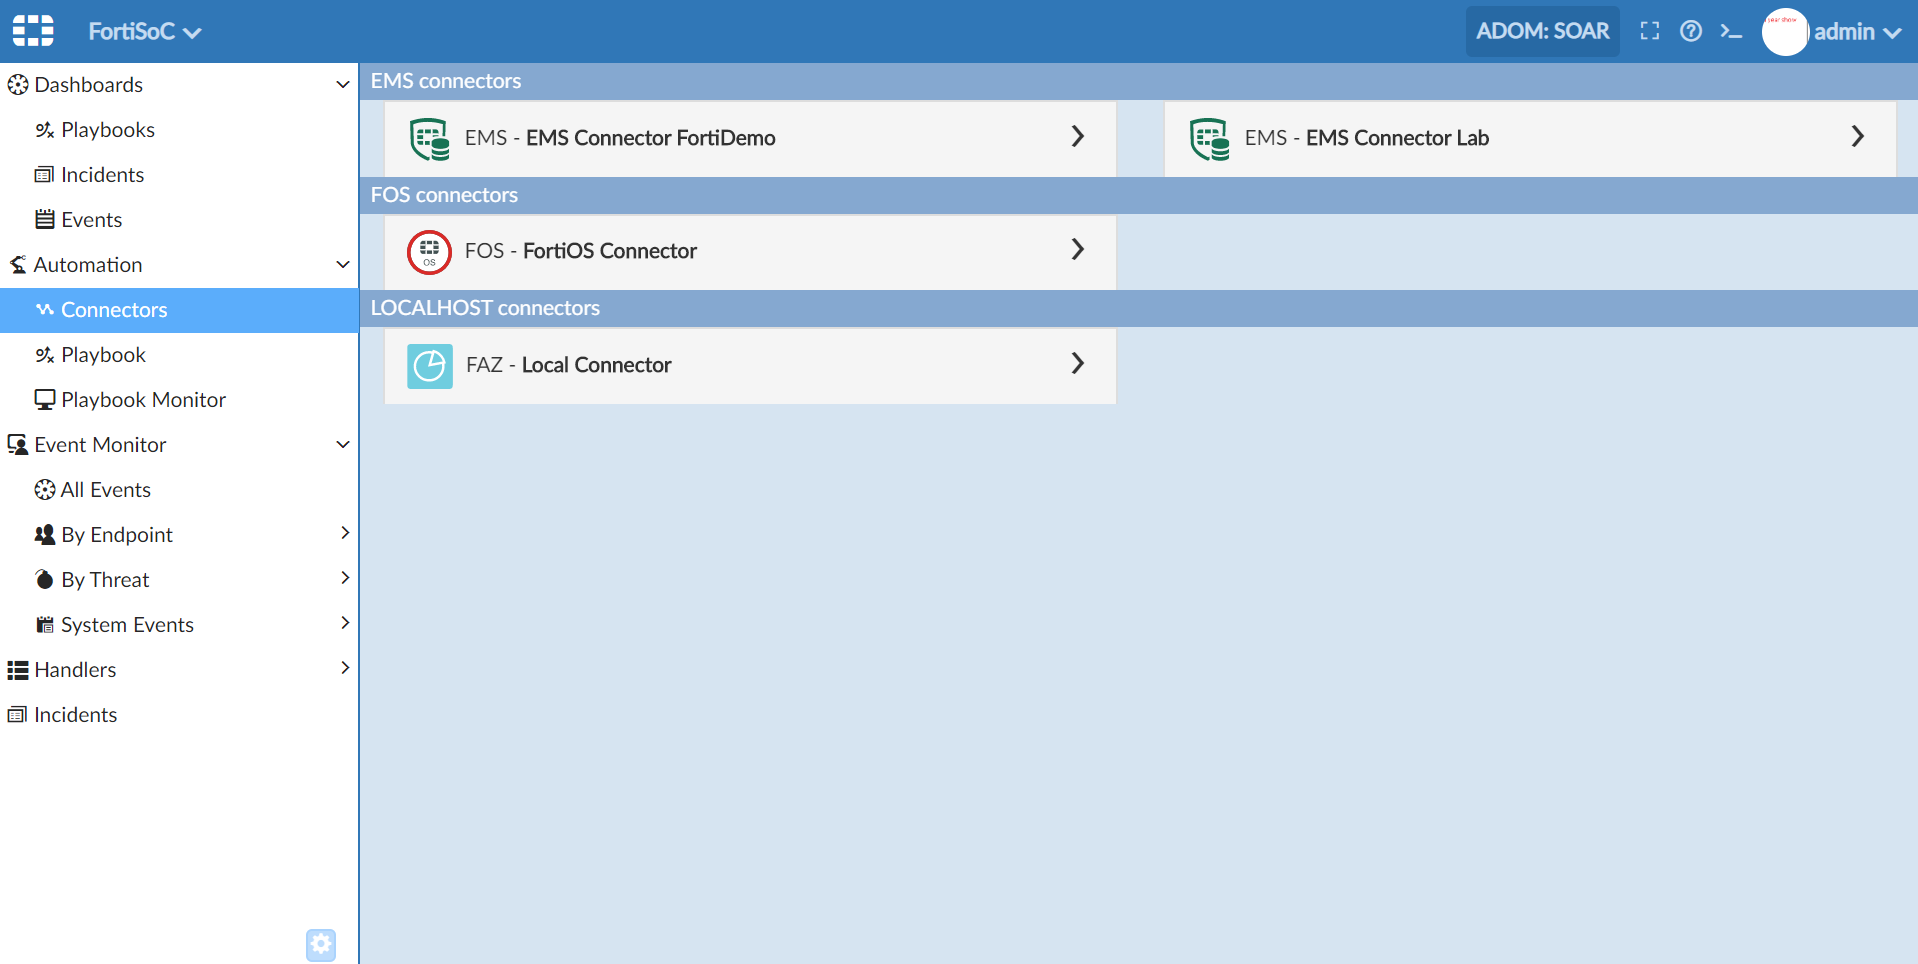Click the Playbooks dashboard icon
1918x964 pixels.
coord(45,130)
